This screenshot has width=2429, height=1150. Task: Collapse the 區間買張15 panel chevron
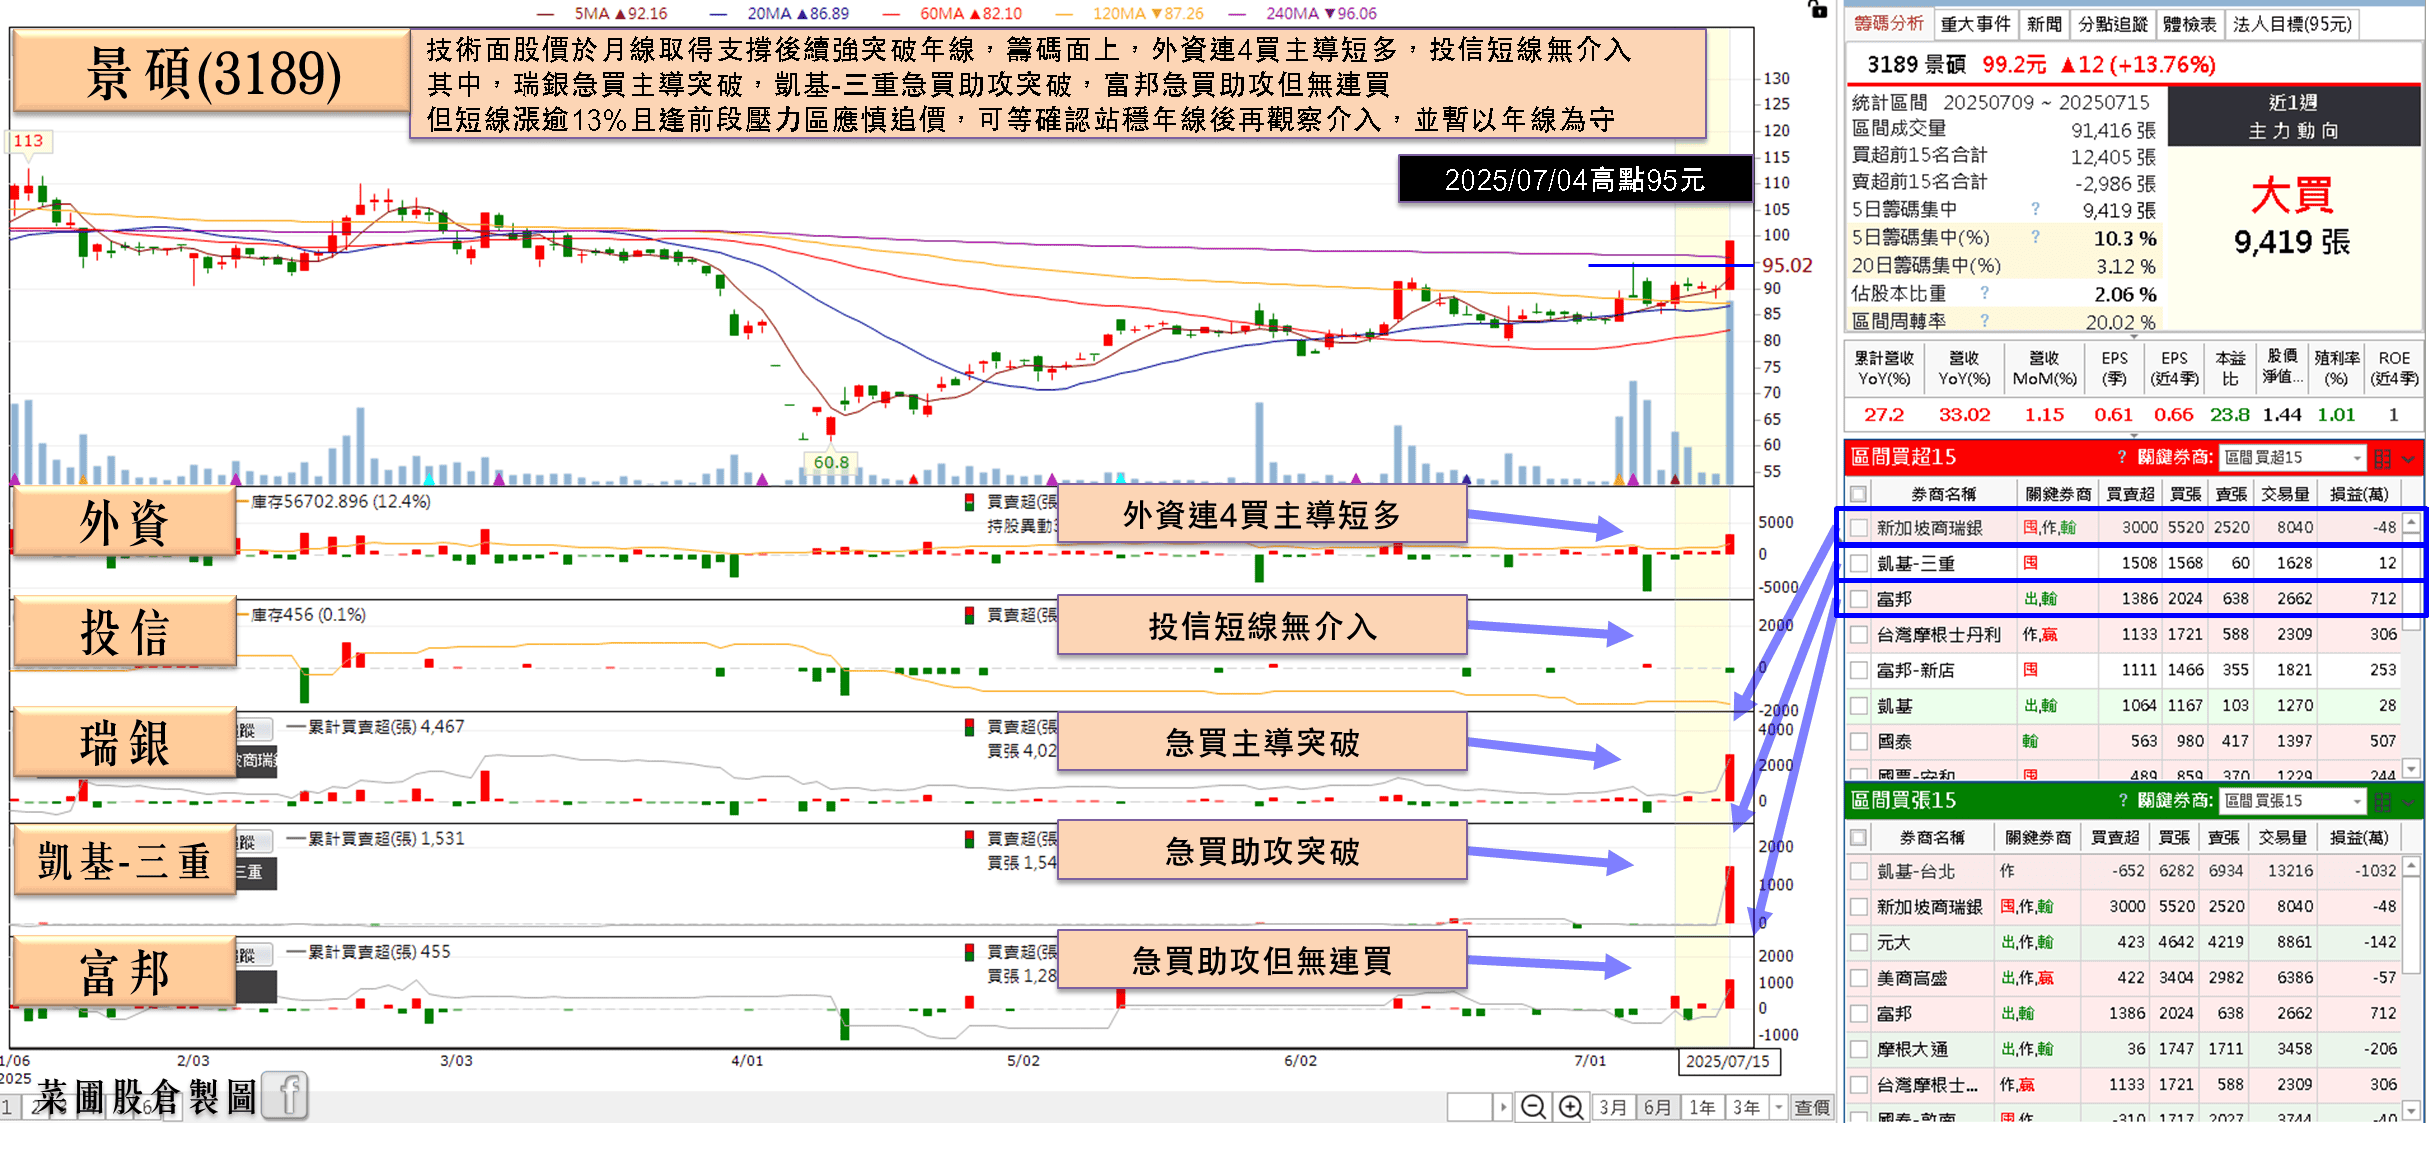[2408, 803]
